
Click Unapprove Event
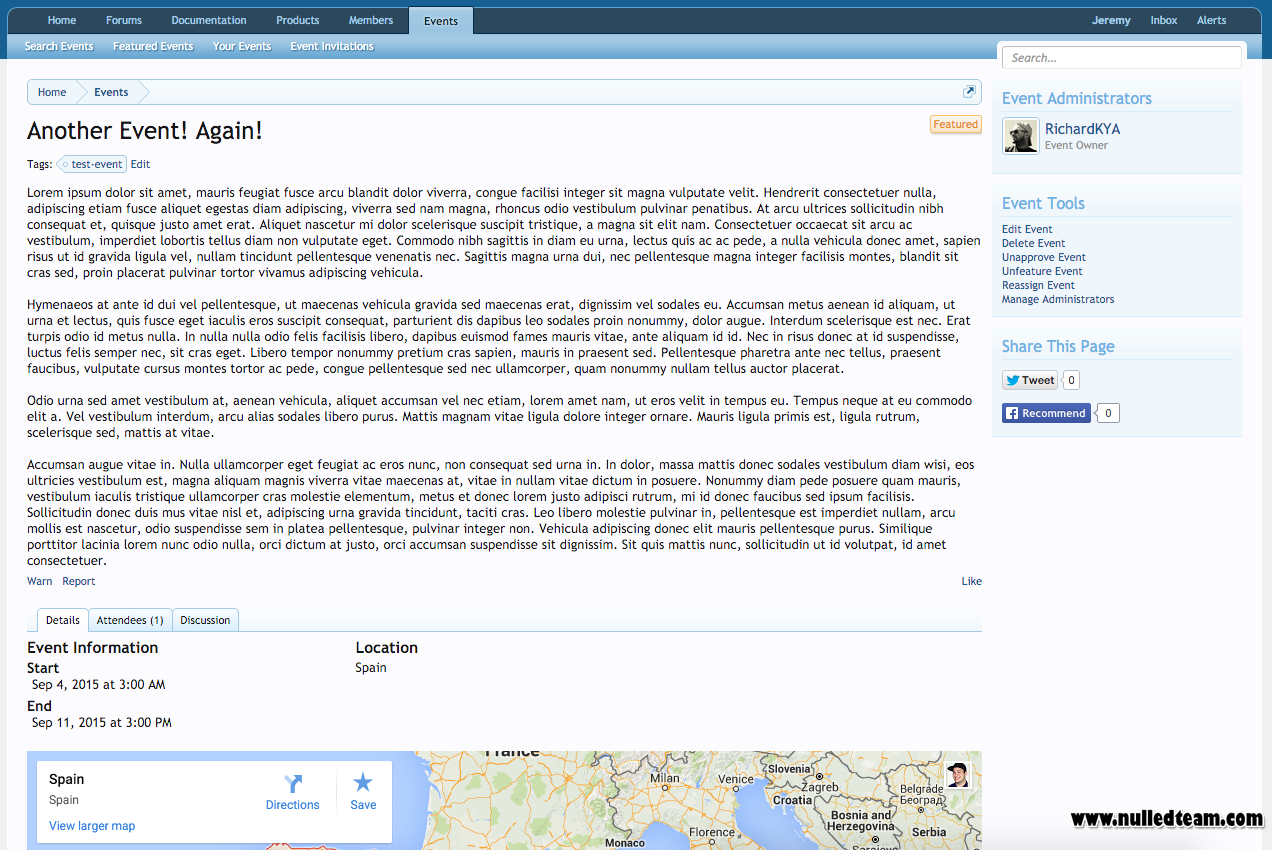pos(1044,257)
